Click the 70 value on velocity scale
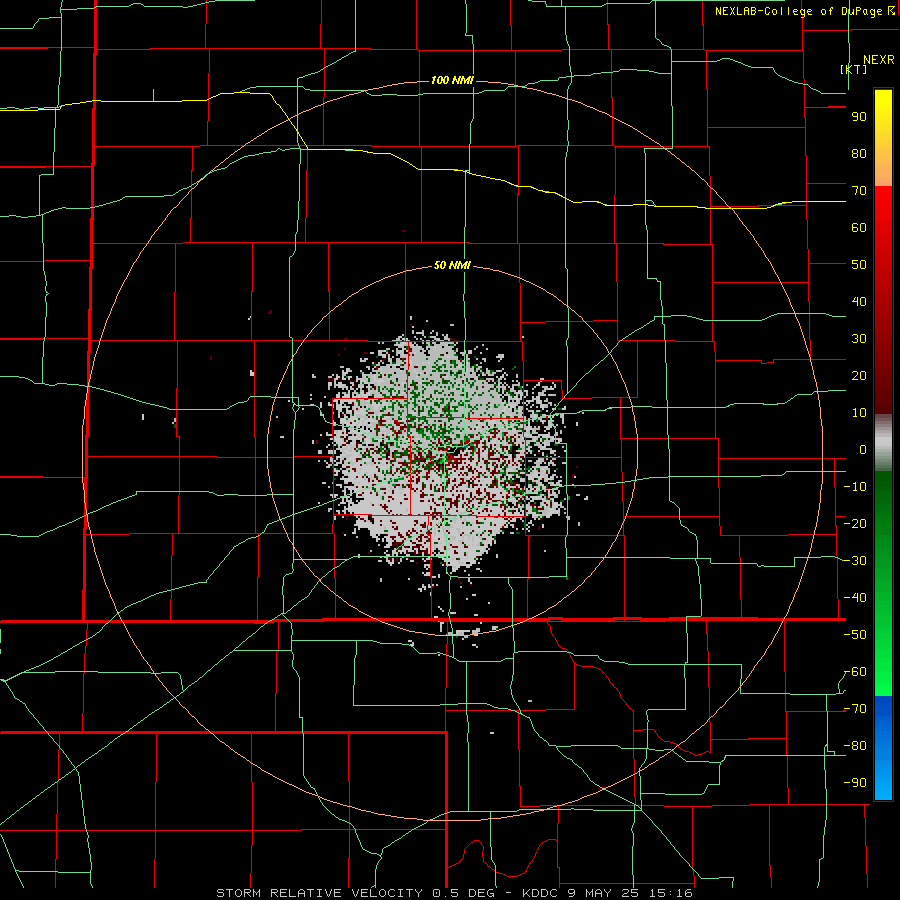900x900 pixels. (859, 191)
